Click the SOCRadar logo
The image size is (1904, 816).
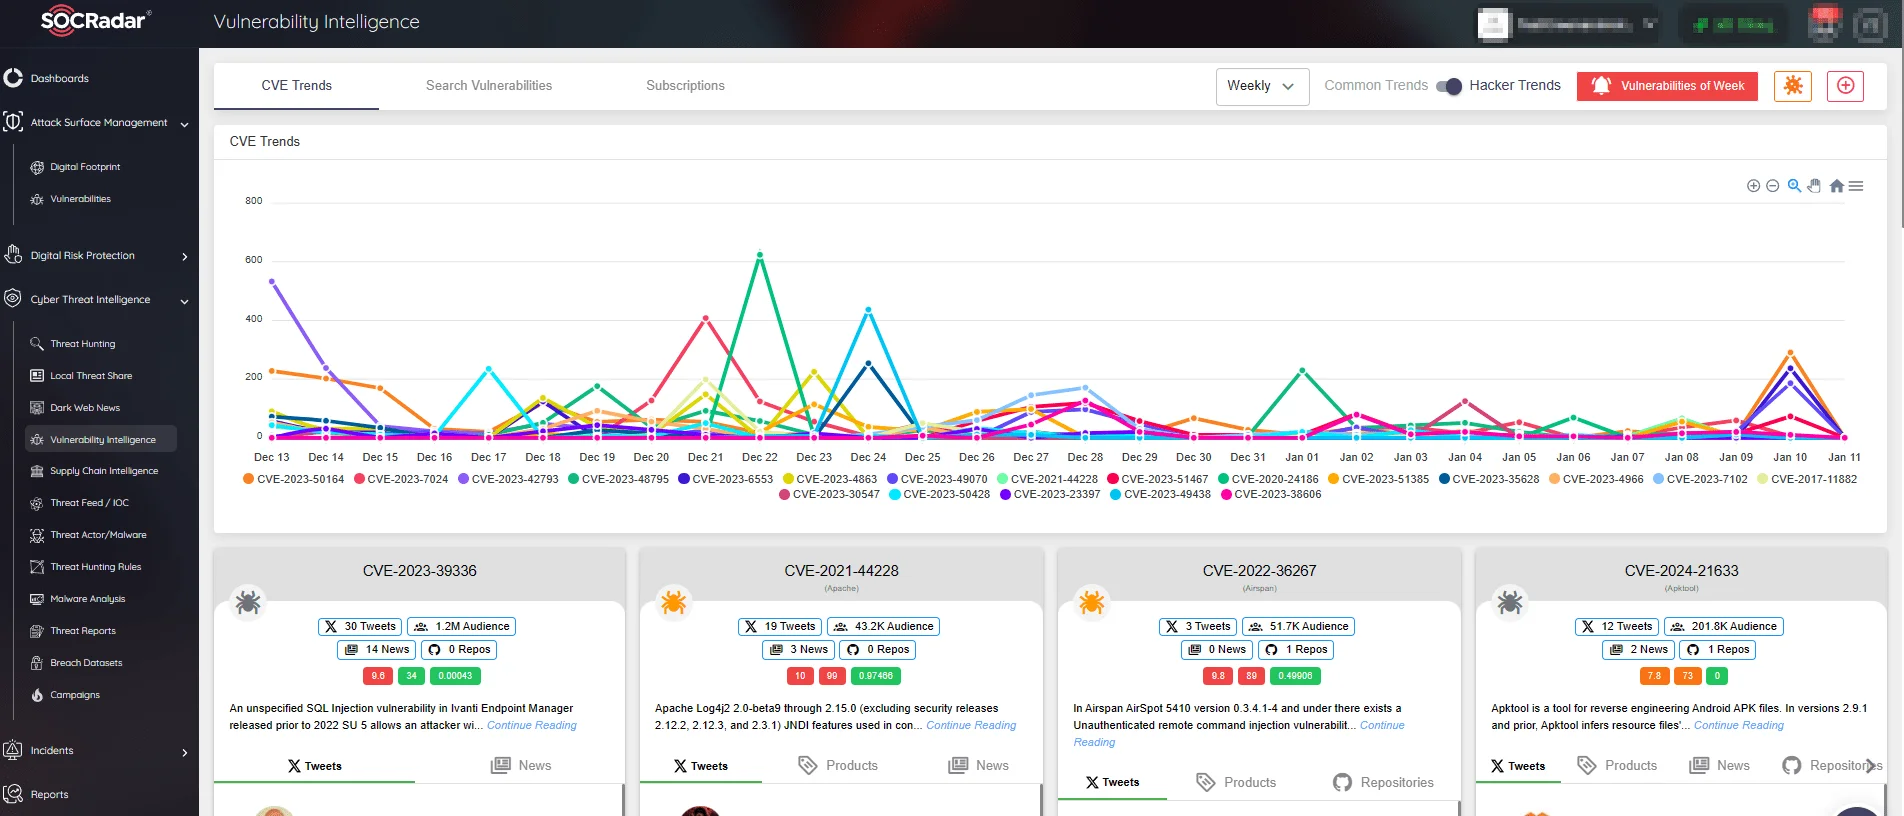pyautogui.click(x=96, y=21)
